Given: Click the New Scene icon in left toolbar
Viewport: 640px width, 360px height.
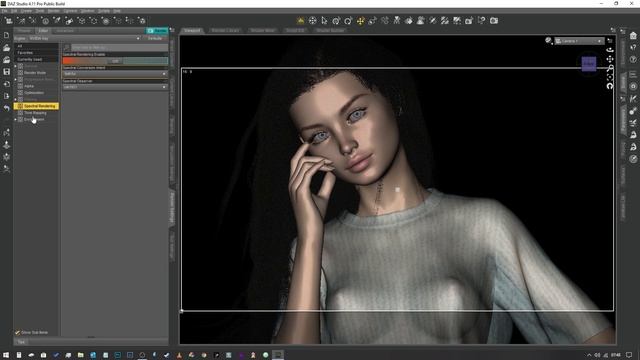Looking at the screenshot, I should click(x=7, y=36).
